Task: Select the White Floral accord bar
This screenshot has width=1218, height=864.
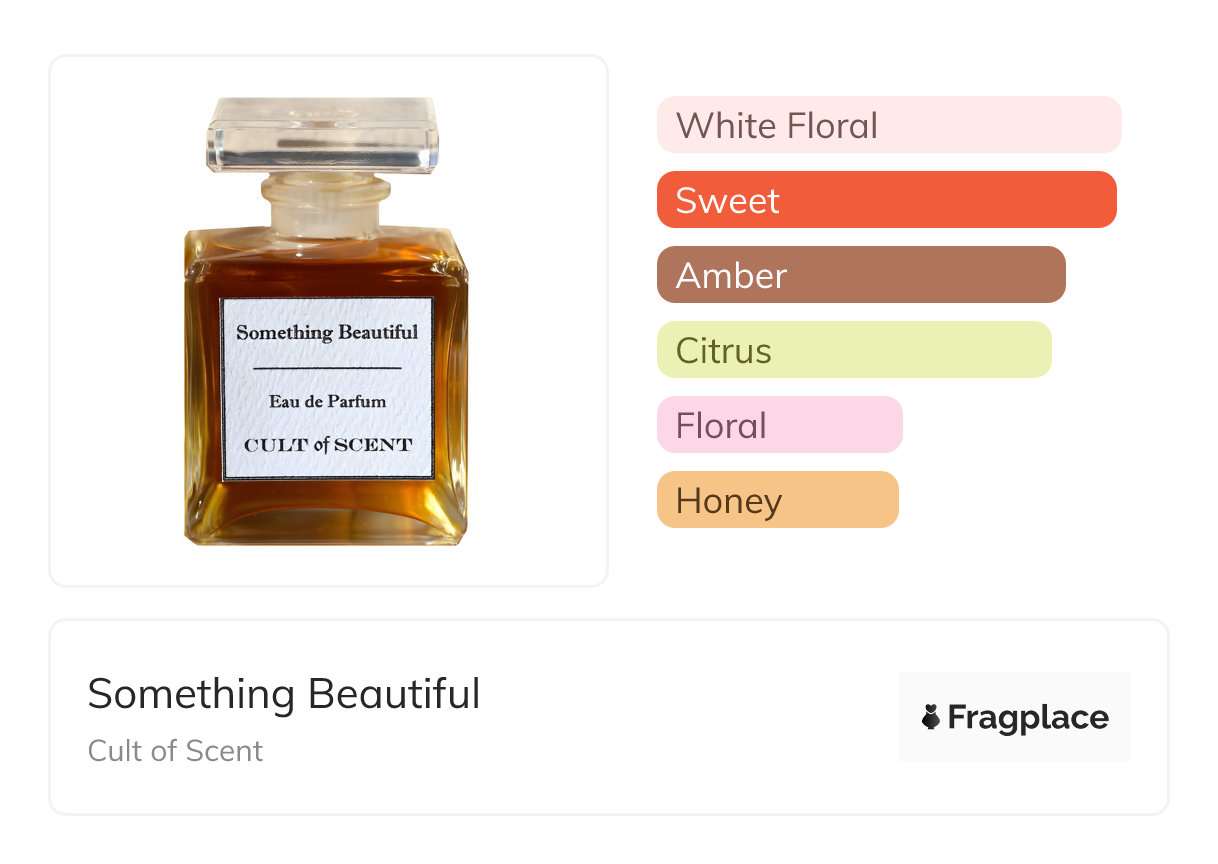Action: tap(888, 125)
